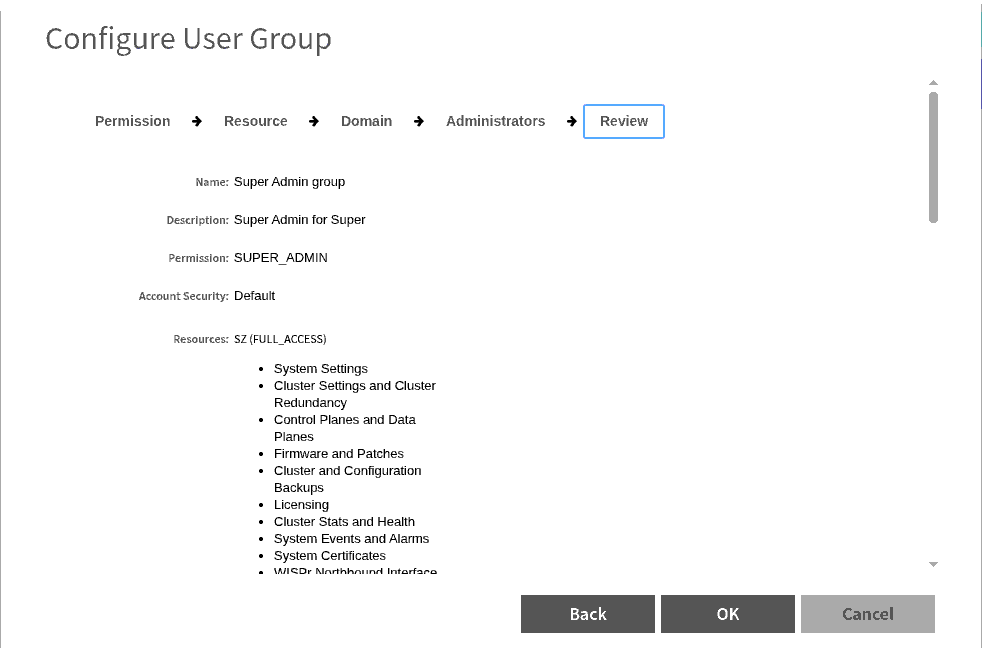Image resolution: width=982 pixels, height=649 pixels.
Task: Jump to the Administrators step
Action: coord(495,121)
